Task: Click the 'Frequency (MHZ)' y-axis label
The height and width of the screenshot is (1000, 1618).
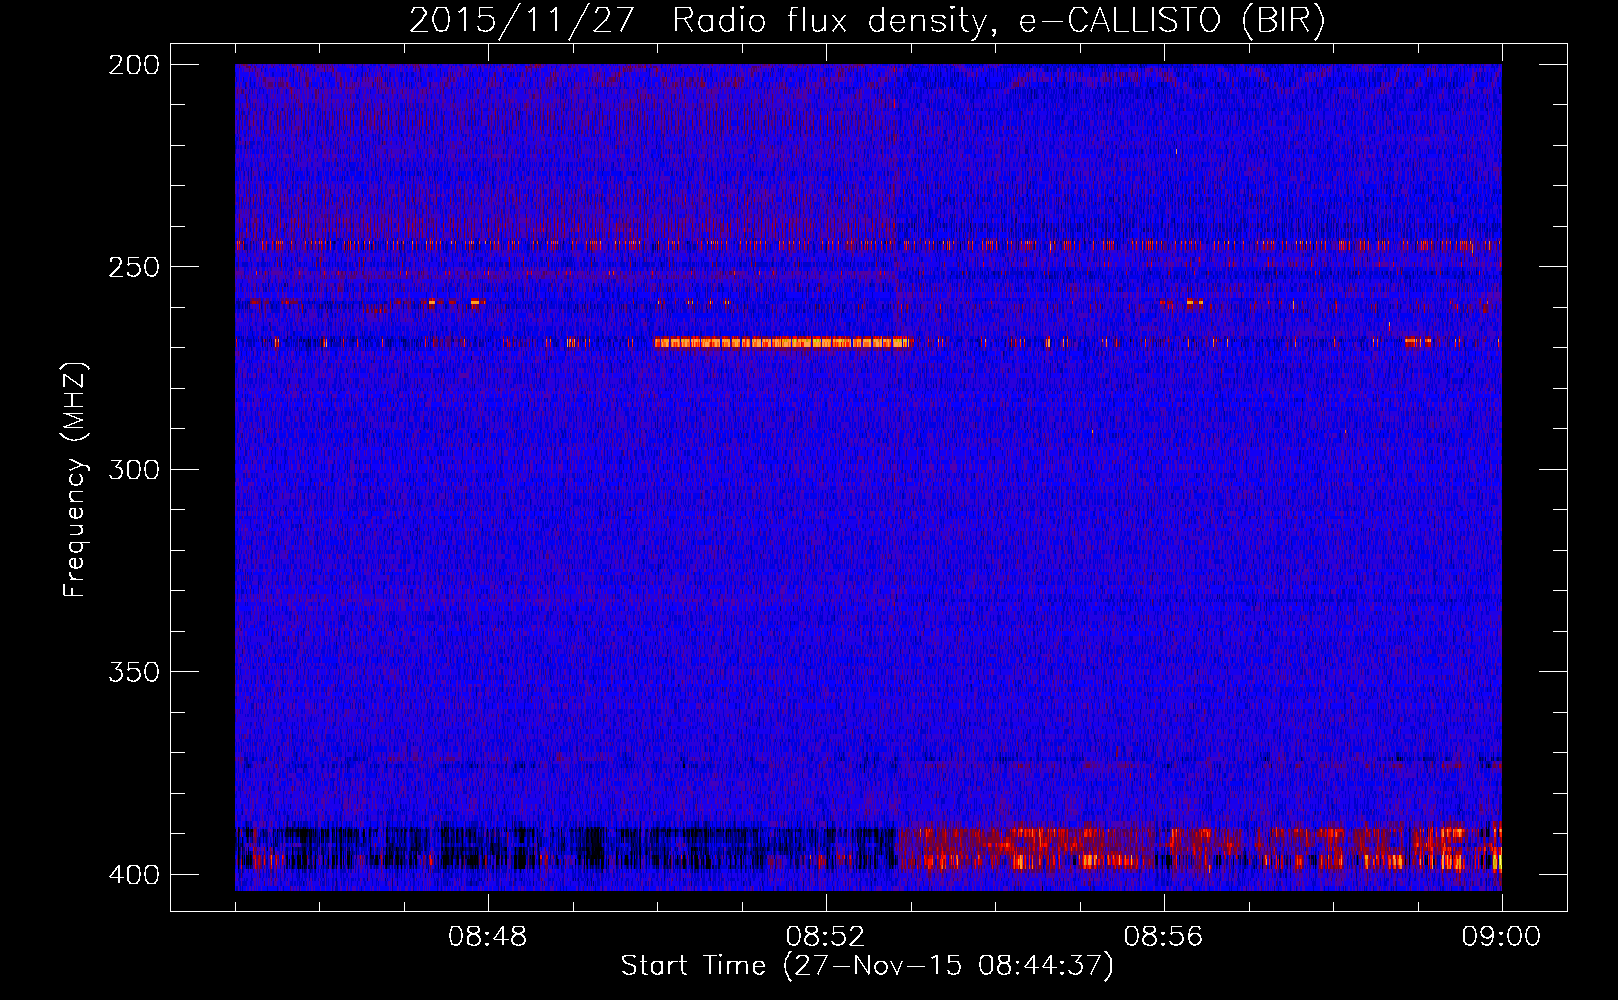Action: [x=75, y=480]
